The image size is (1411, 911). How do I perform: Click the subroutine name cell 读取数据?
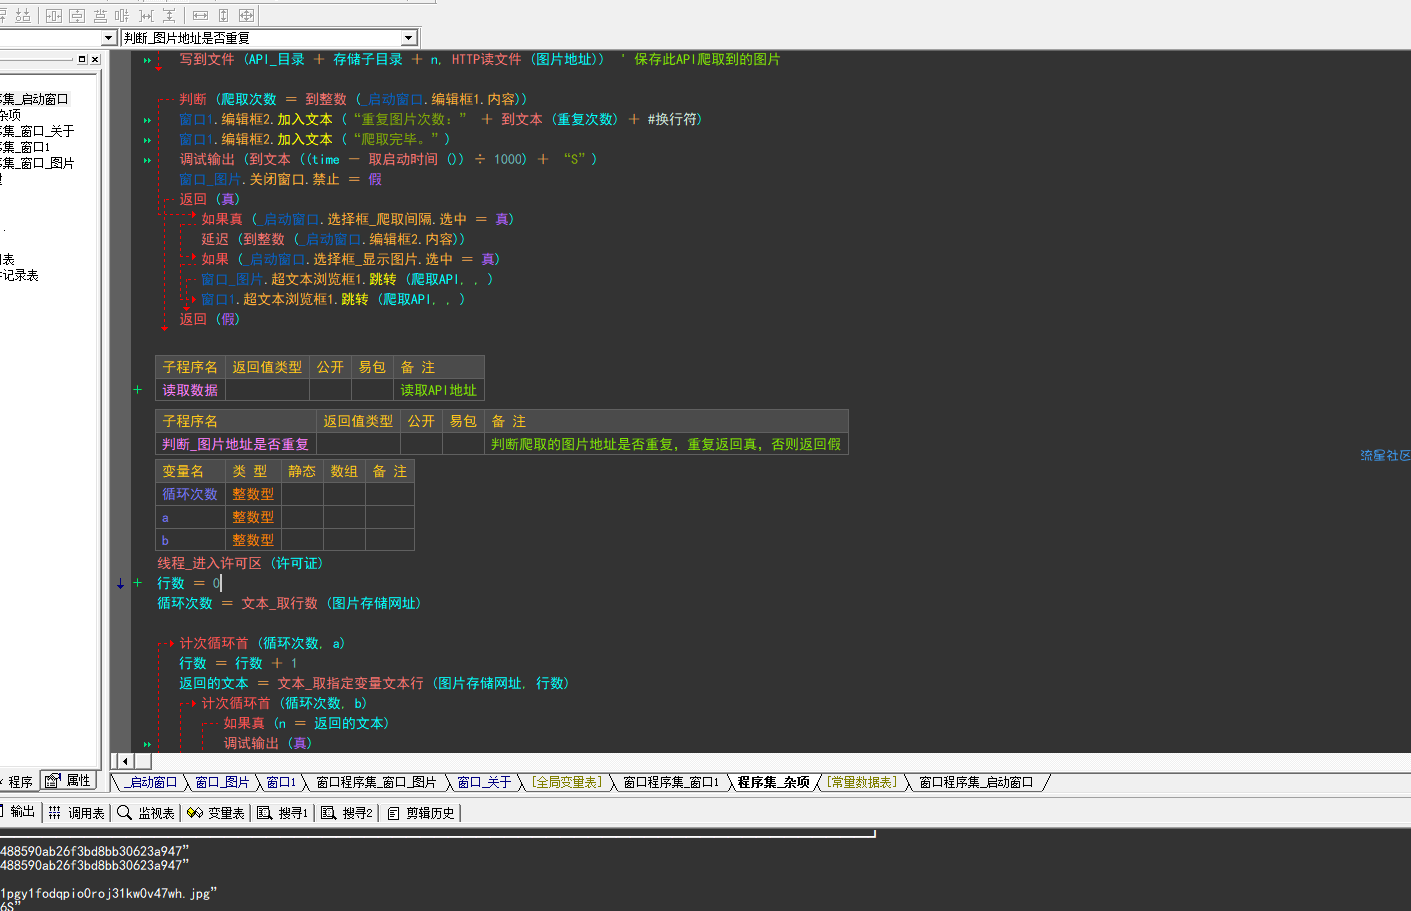[190, 390]
